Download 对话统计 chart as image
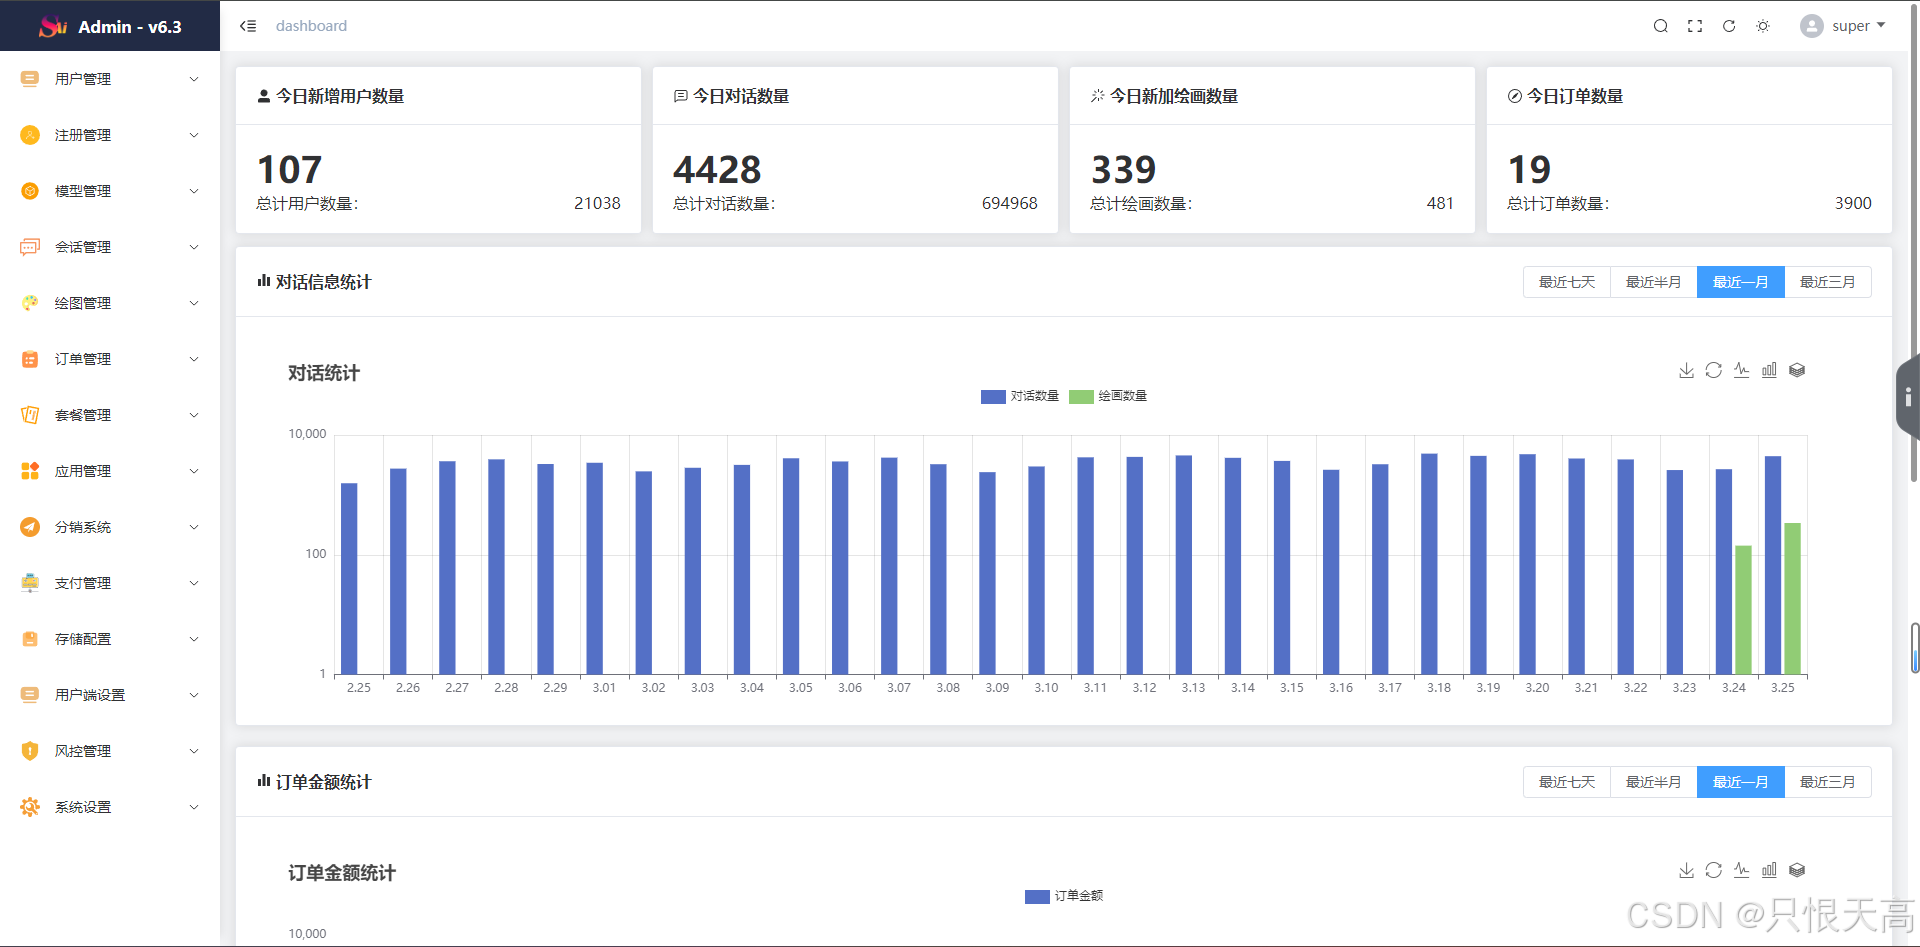Screen dimensions: 1920x947 click(x=1686, y=370)
